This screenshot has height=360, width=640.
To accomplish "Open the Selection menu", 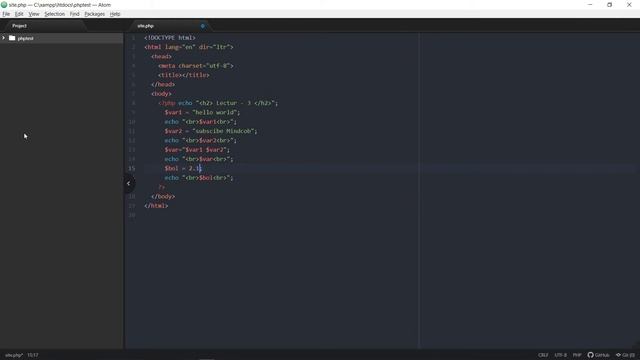I will tap(55, 14).
